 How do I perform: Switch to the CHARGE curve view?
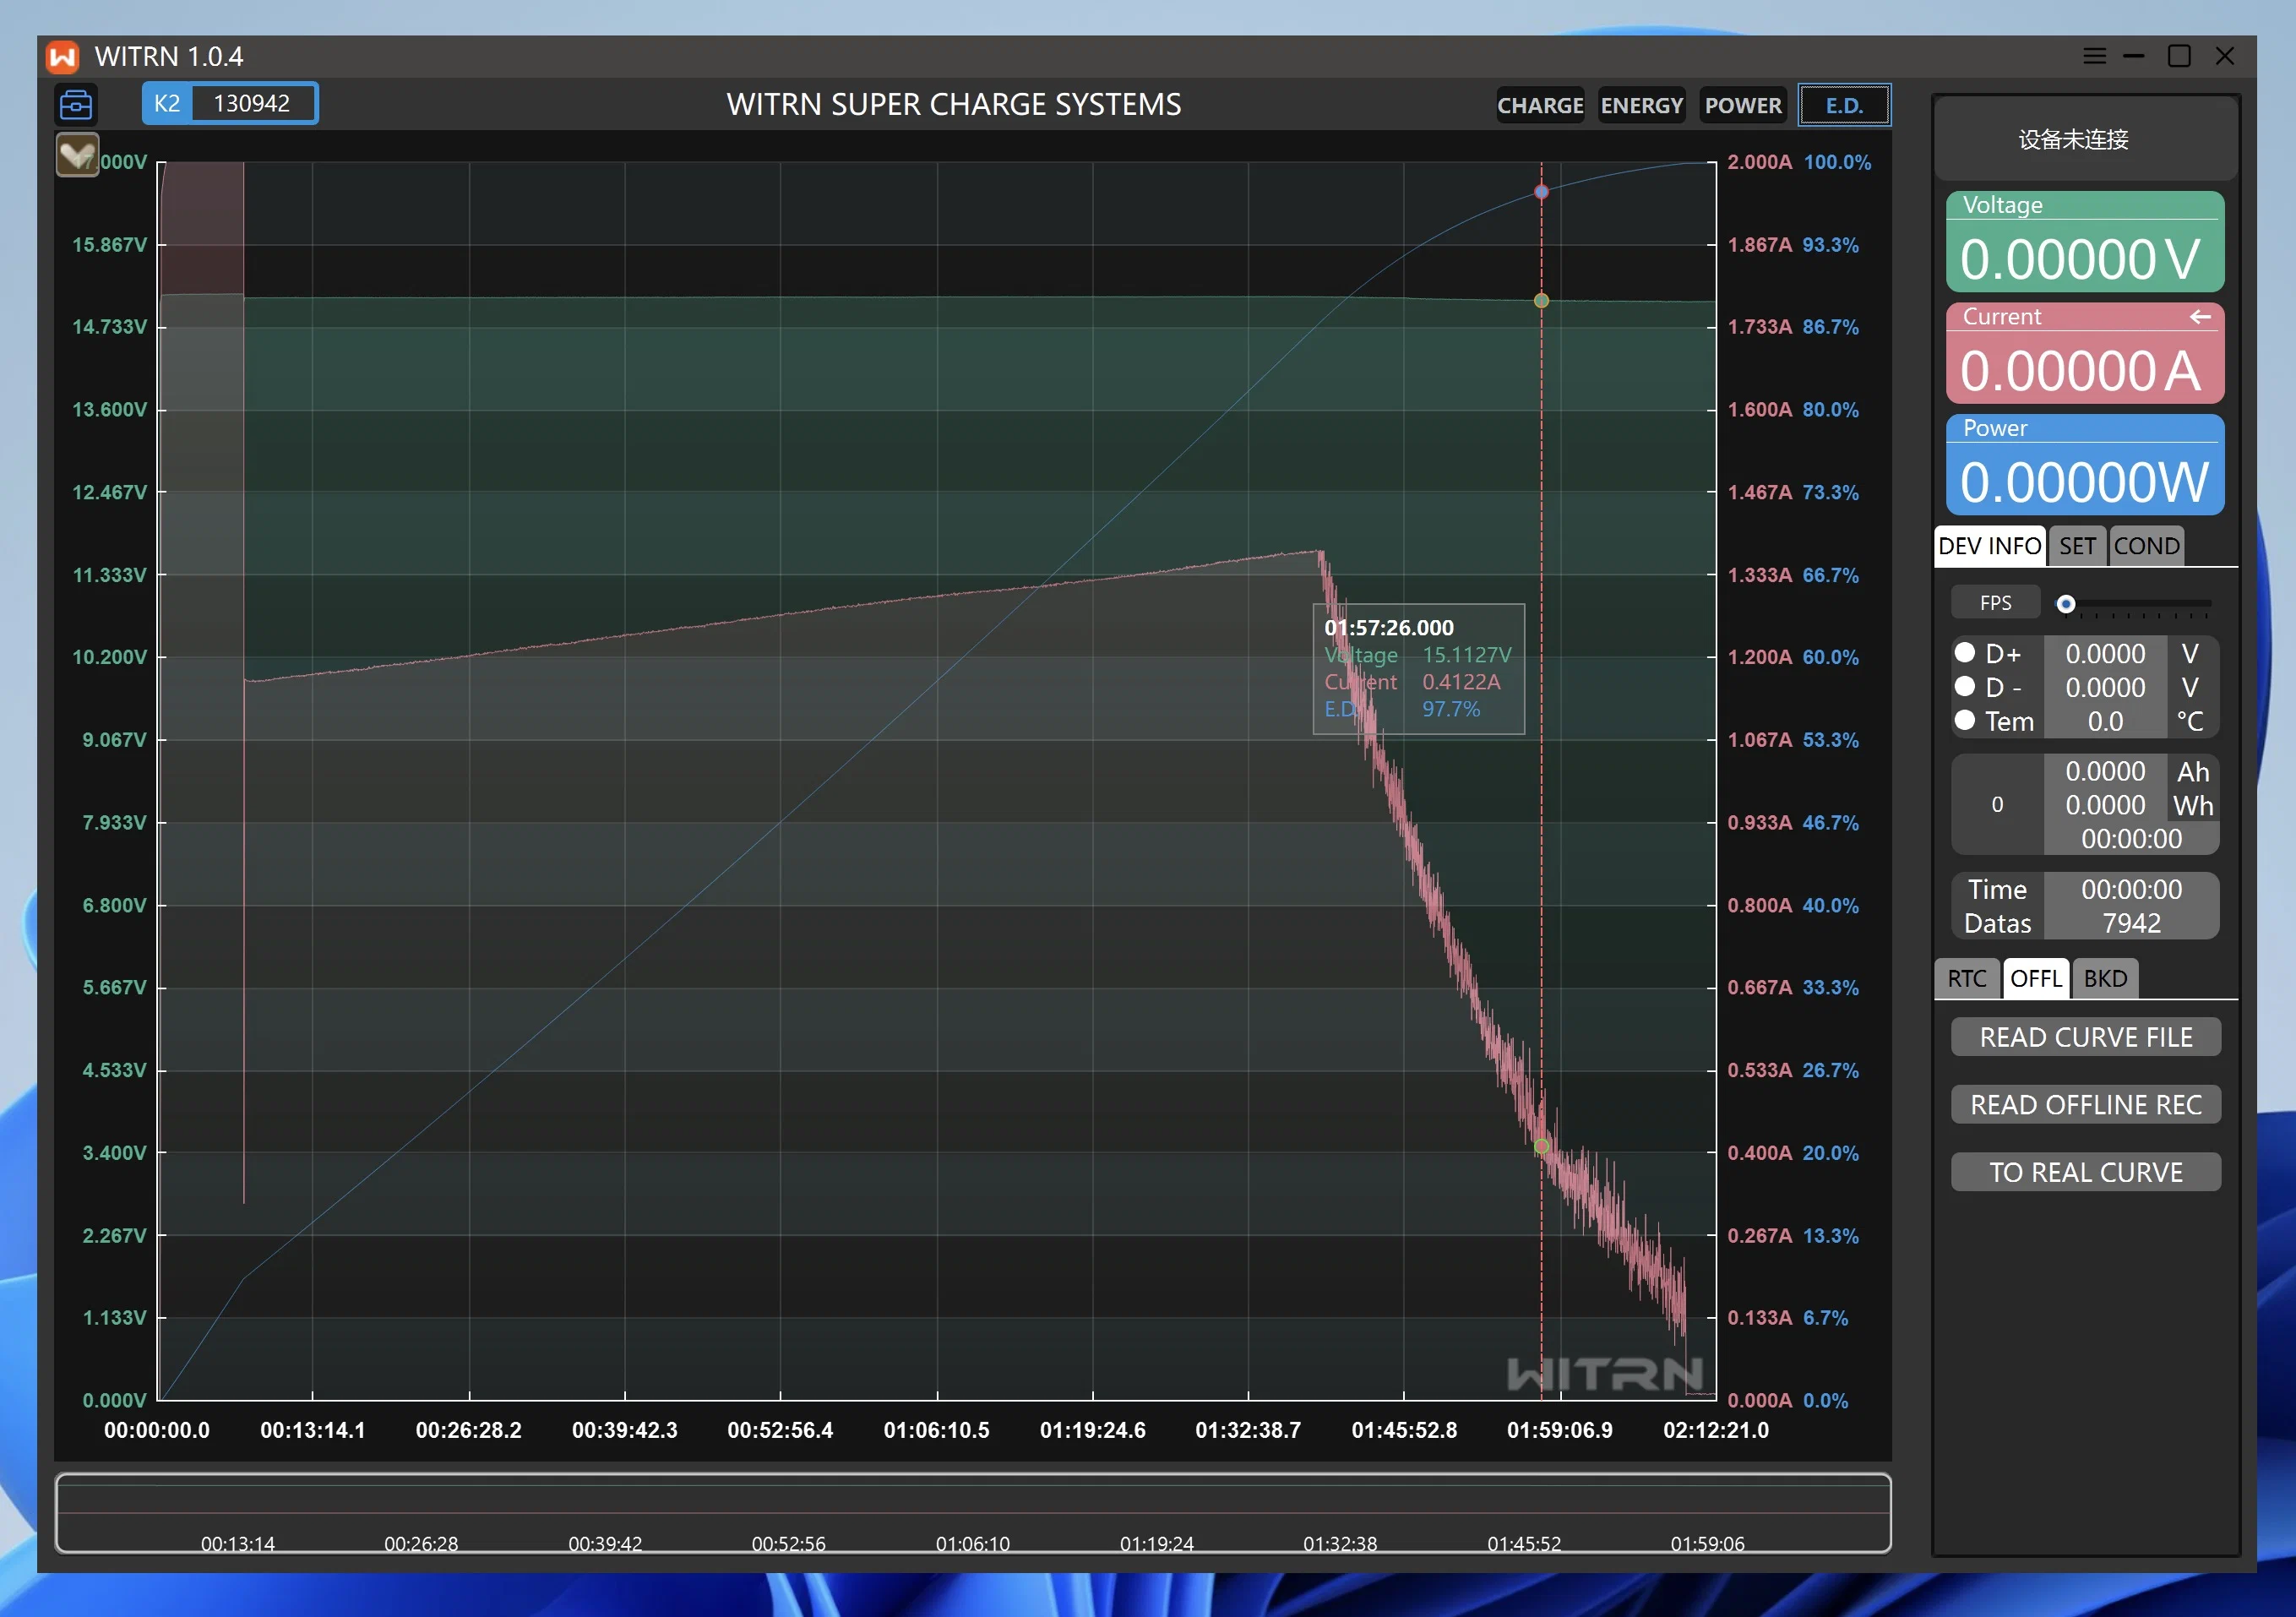coord(1540,105)
